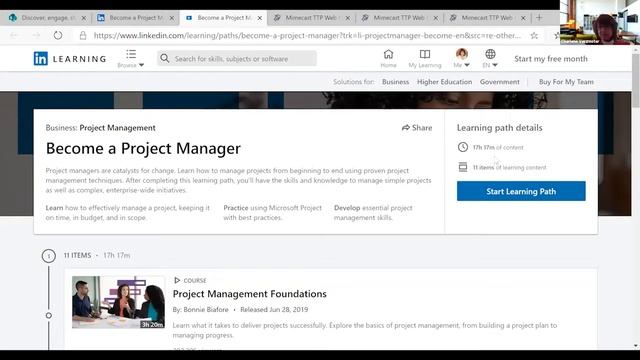Click the Me profile avatar
The image size is (640, 360).
click(461, 54)
